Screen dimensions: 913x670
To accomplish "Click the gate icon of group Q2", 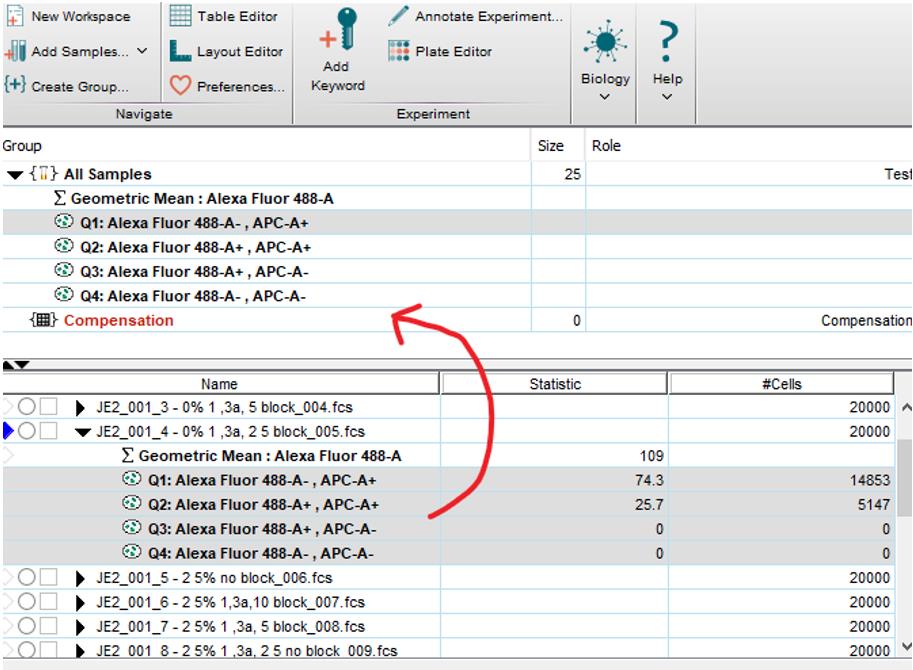I will point(63,246).
